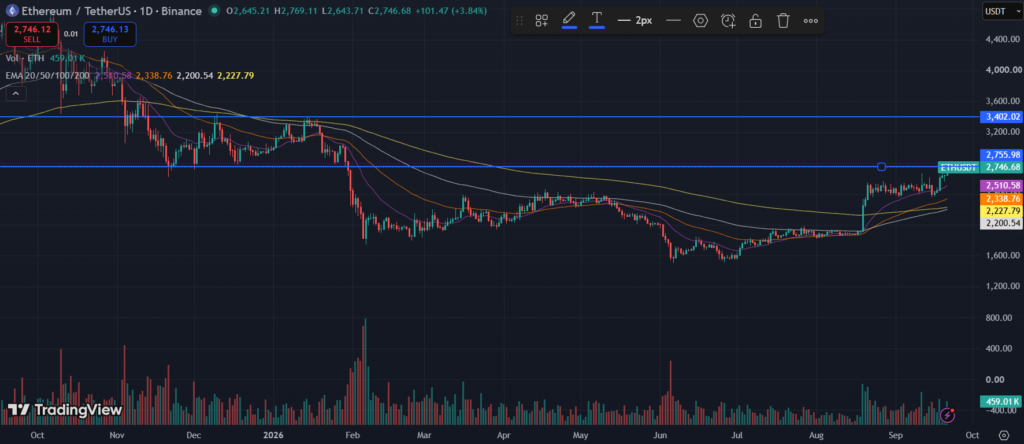This screenshot has height=444, width=1024.
Task: Click the 2026 label on the time axis
Action: point(275,434)
